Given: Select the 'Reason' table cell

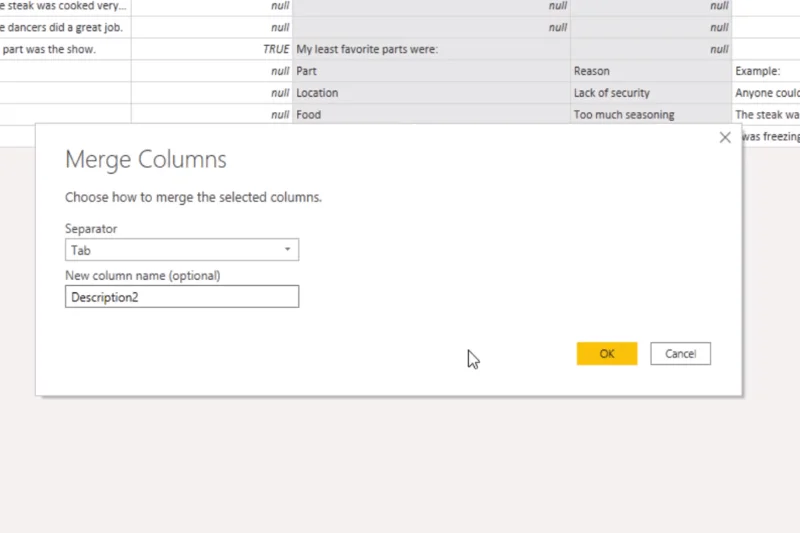Looking at the screenshot, I should point(651,71).
